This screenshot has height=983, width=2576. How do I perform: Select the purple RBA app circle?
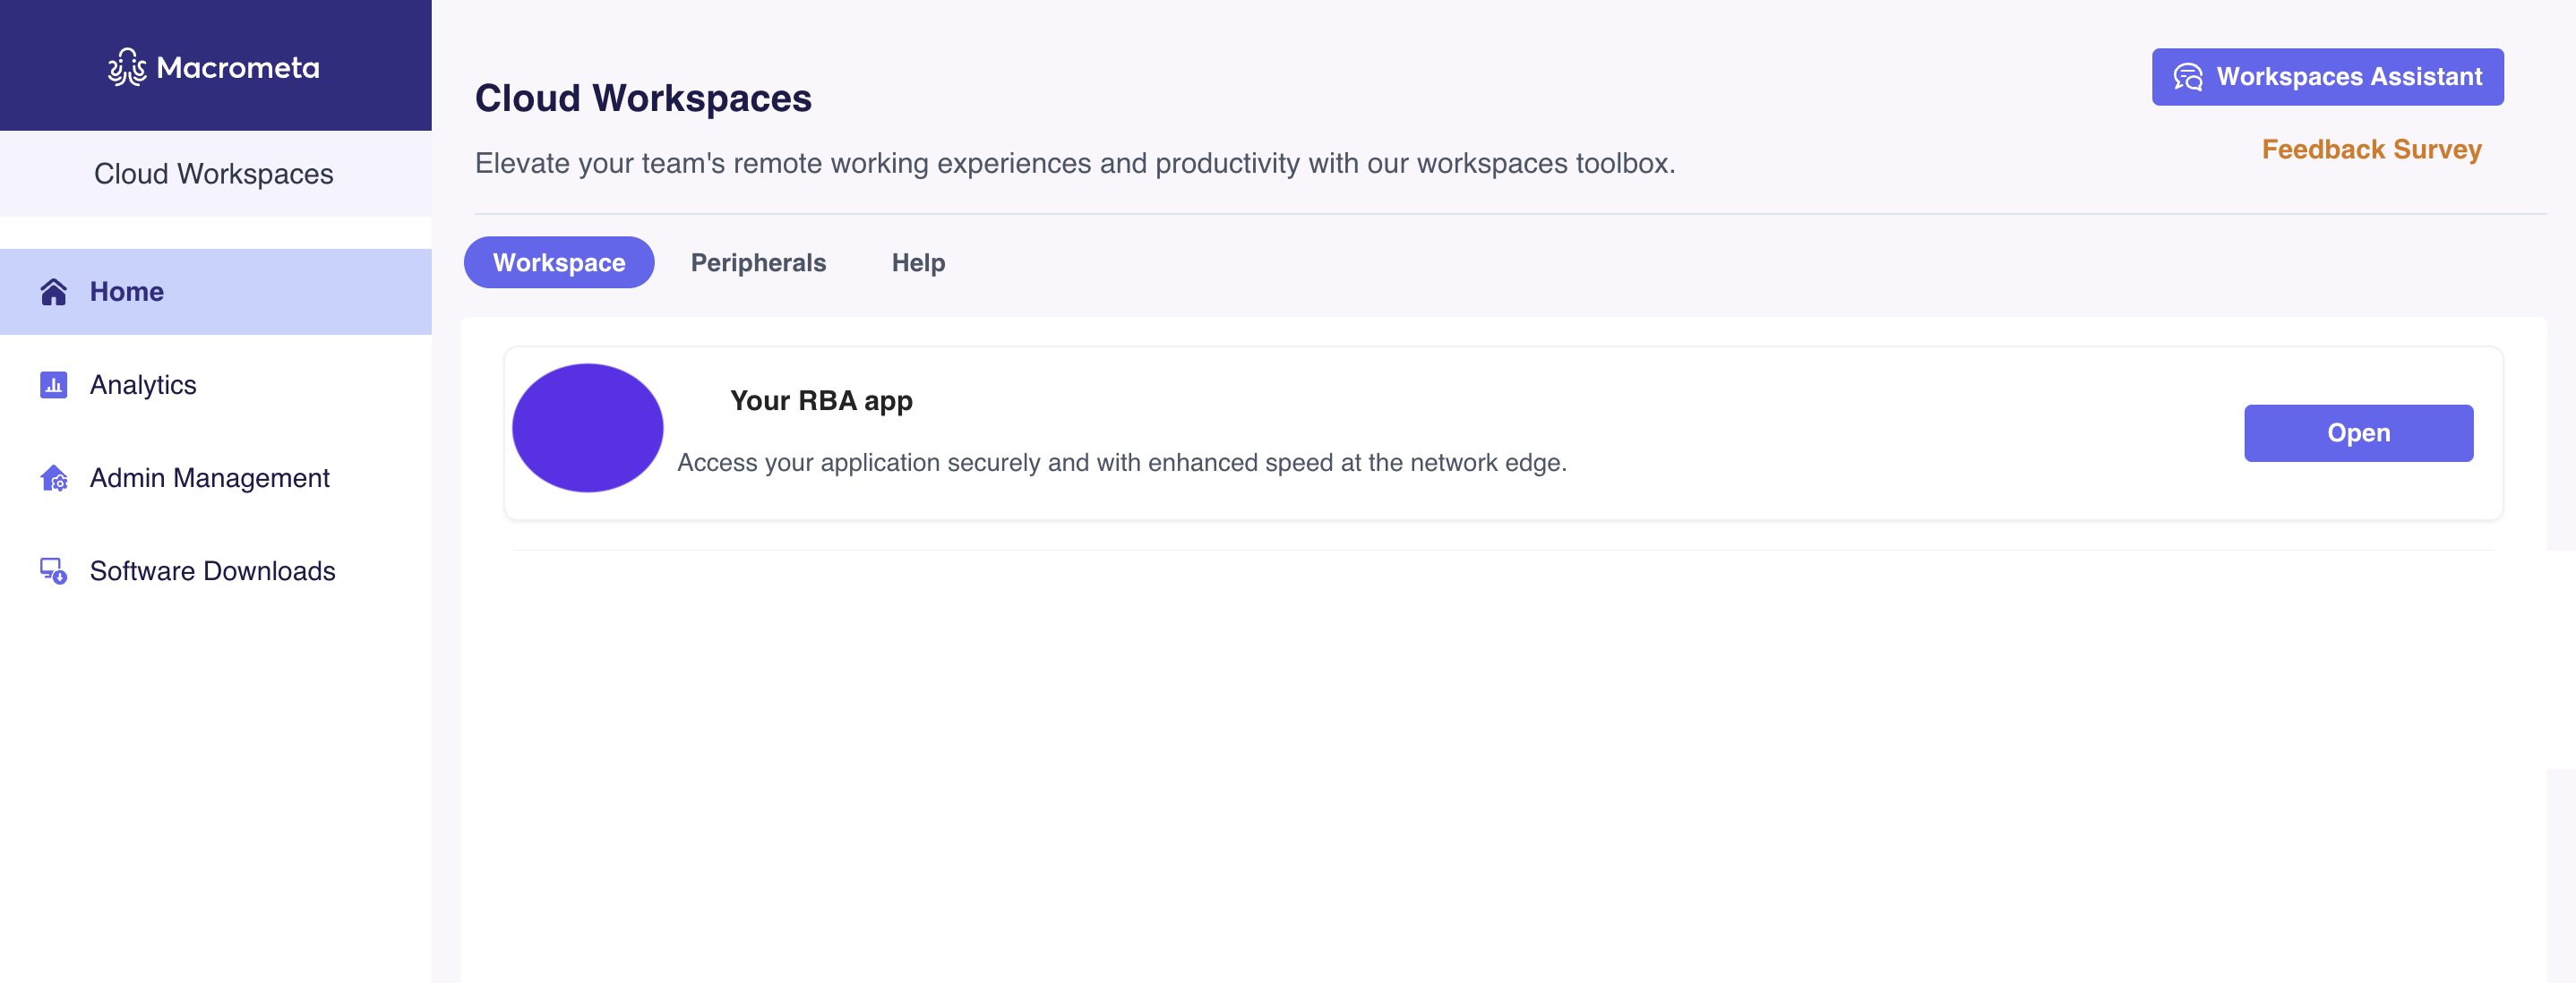point(587,428)
